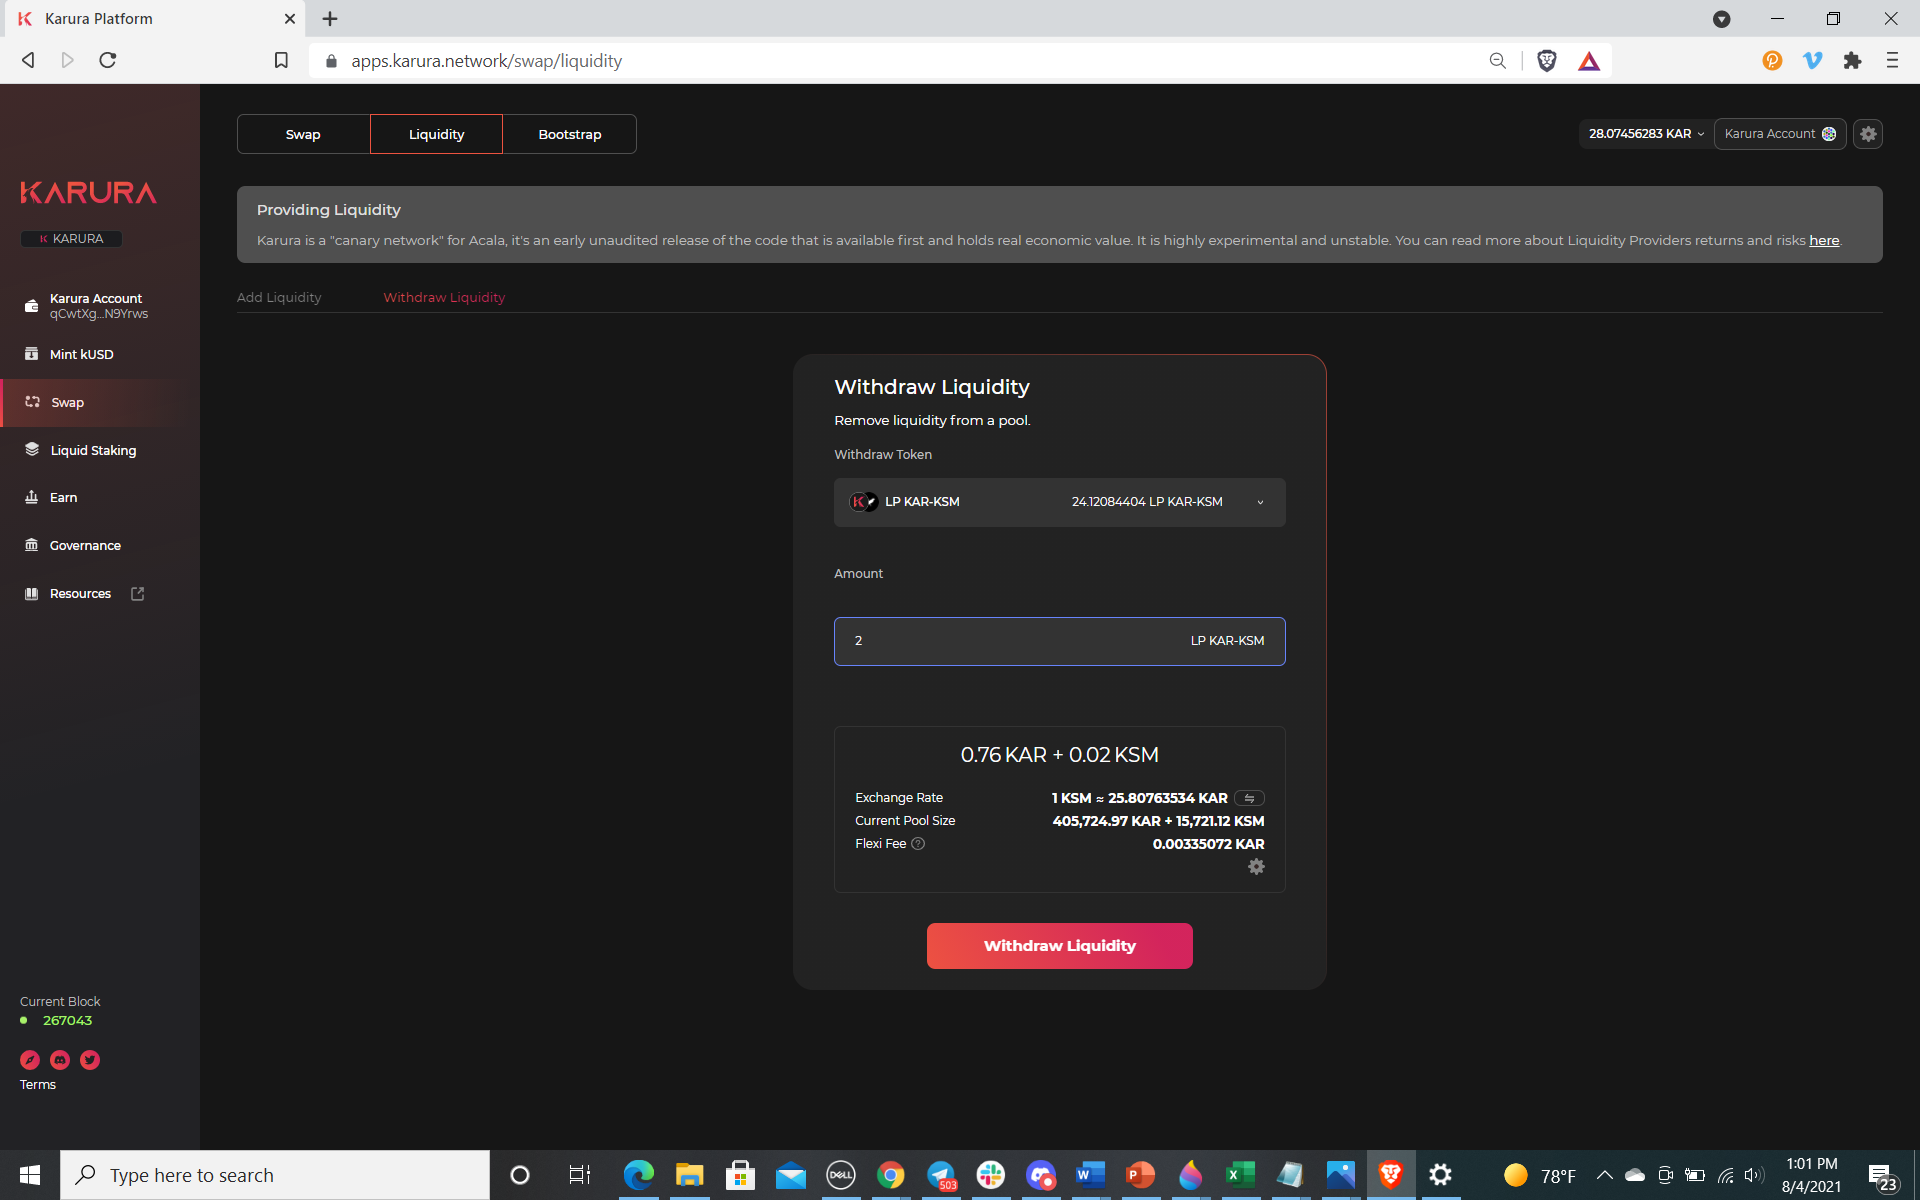
Task: Open the Karura website icon in the sidebar footer
Action: pos(30,1060)
